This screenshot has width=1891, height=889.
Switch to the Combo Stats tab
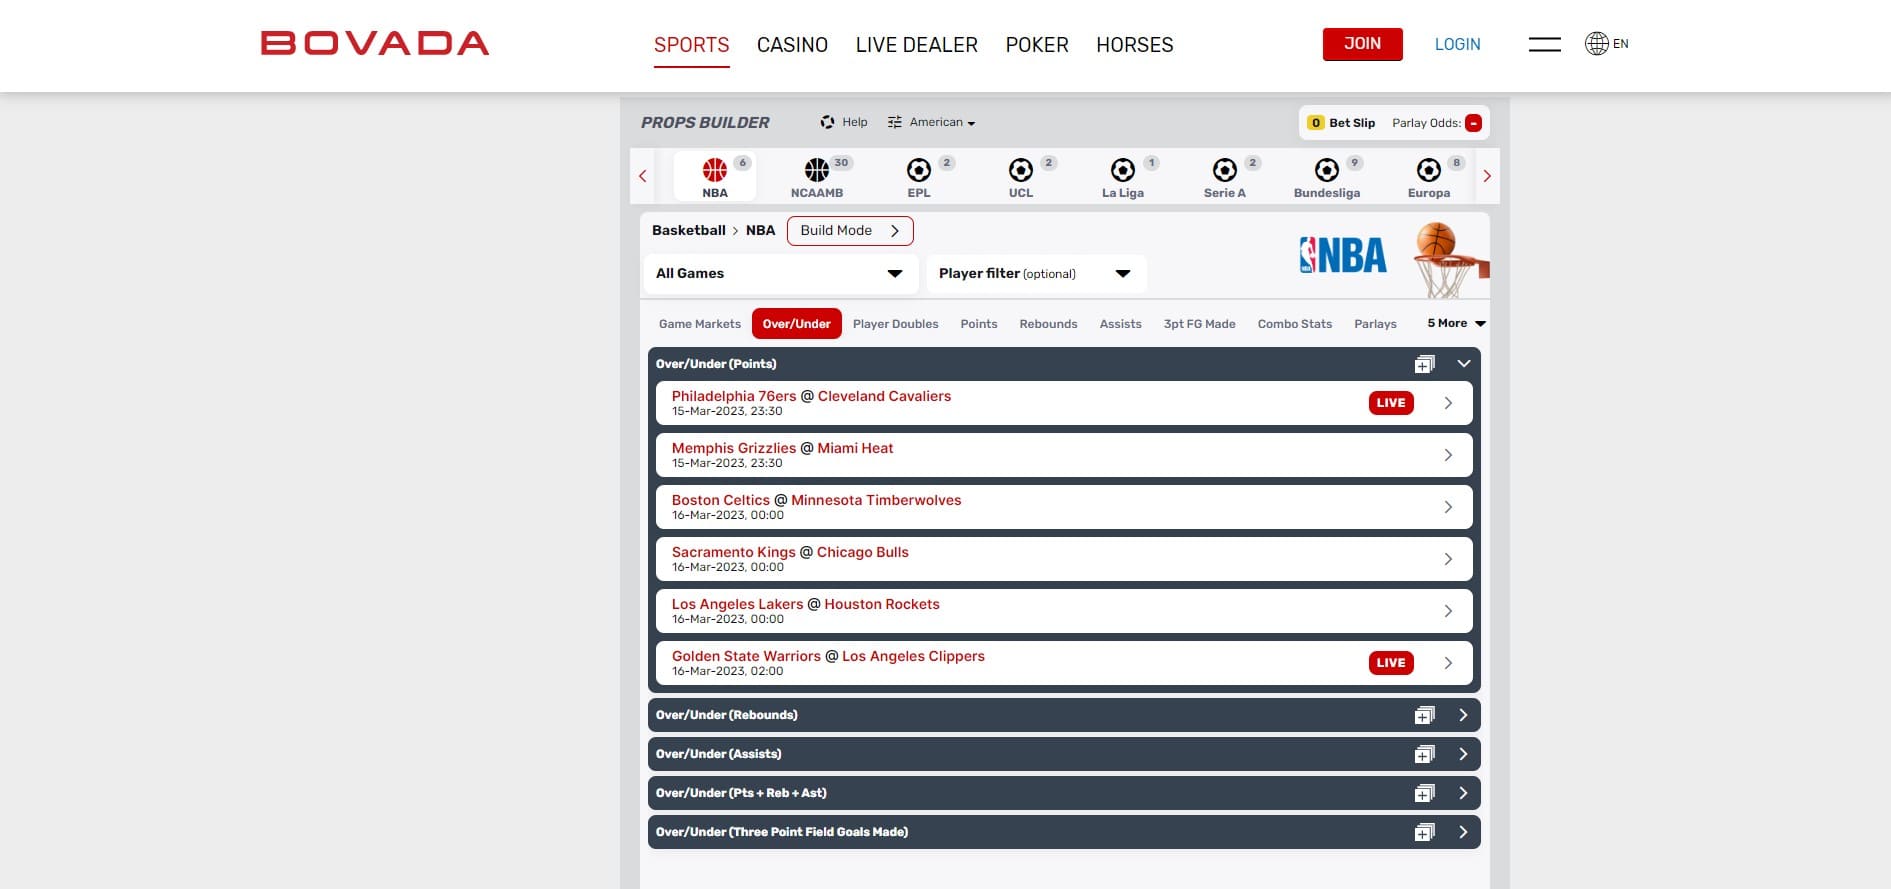tap(1295, 324)
